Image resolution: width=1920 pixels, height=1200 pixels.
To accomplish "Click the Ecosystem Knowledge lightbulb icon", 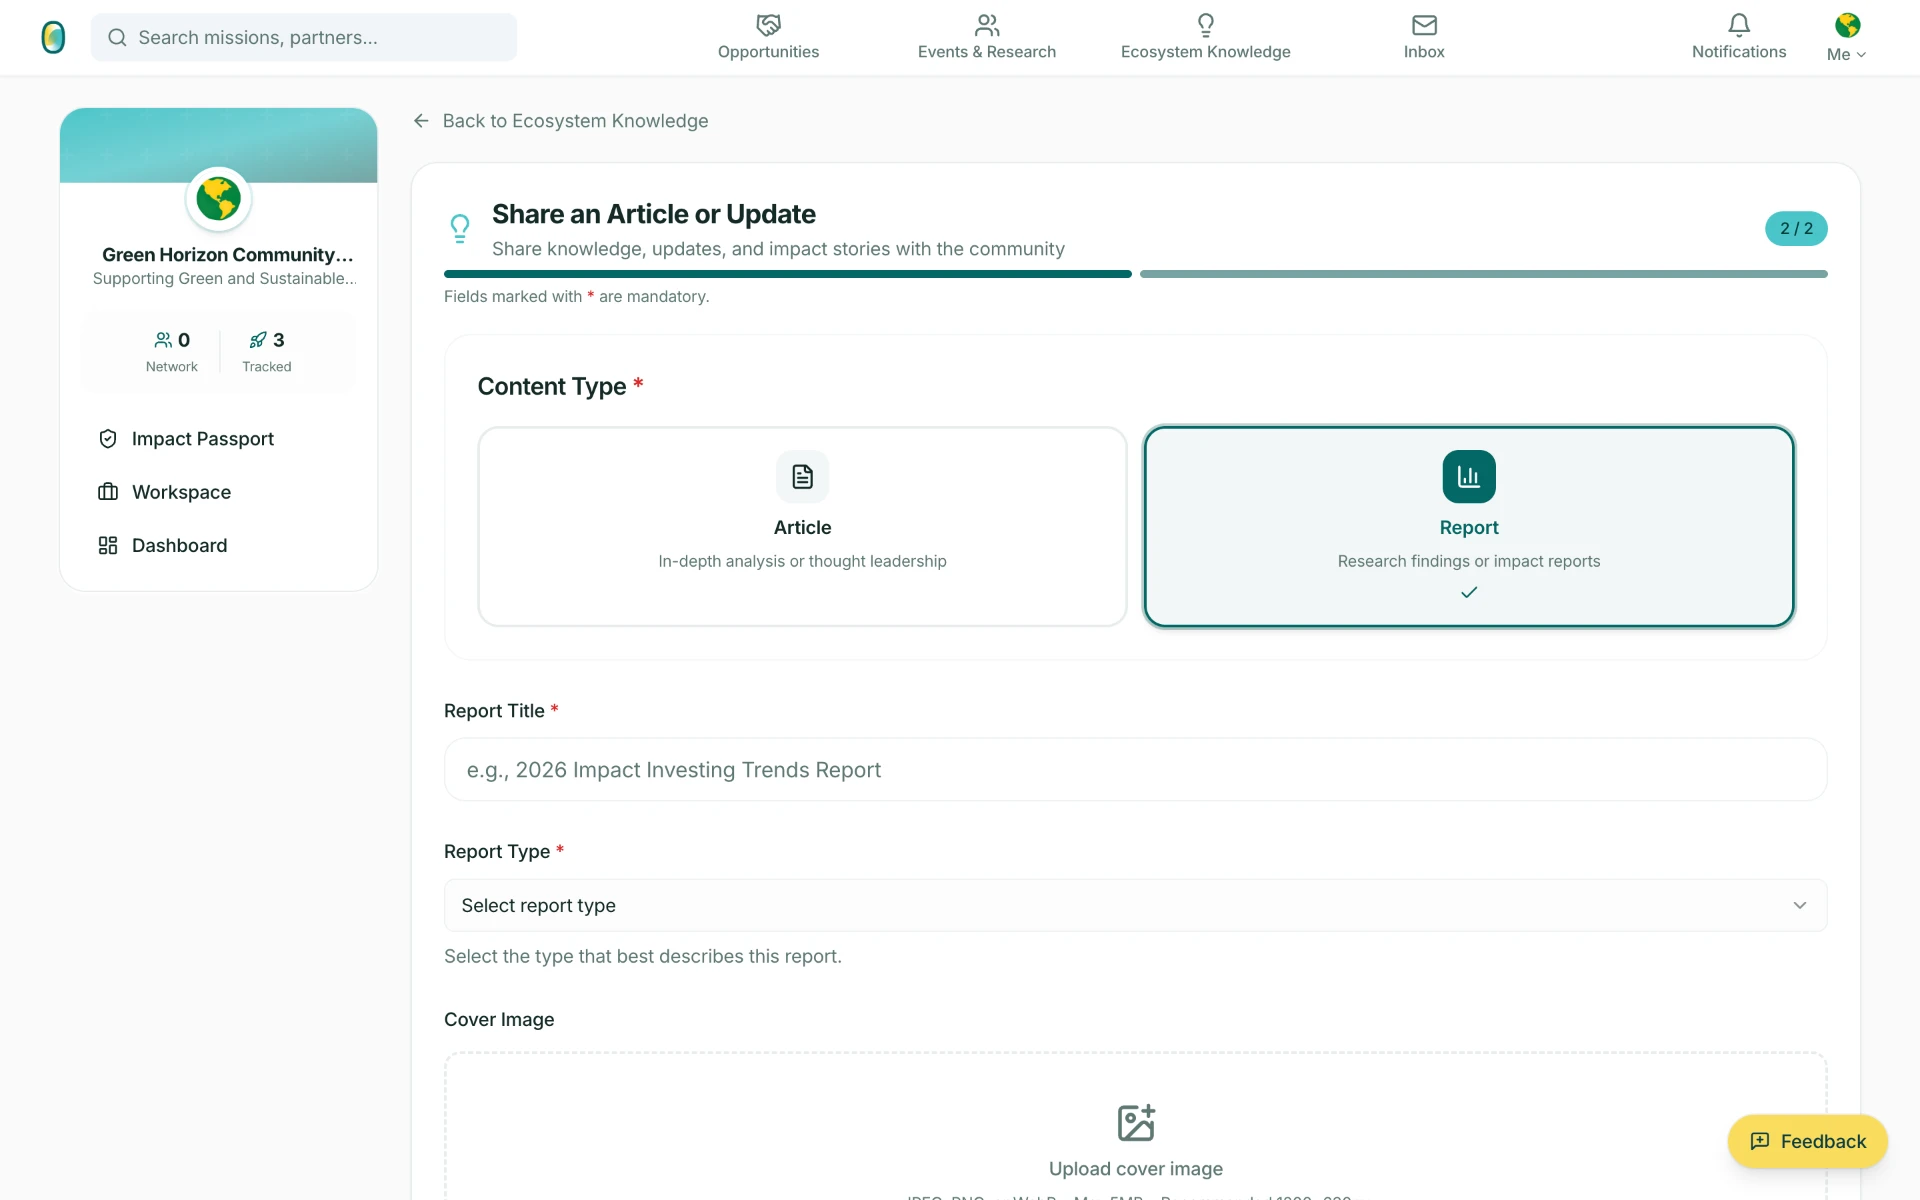I will pyautogui.click(x=1206, y=24).
